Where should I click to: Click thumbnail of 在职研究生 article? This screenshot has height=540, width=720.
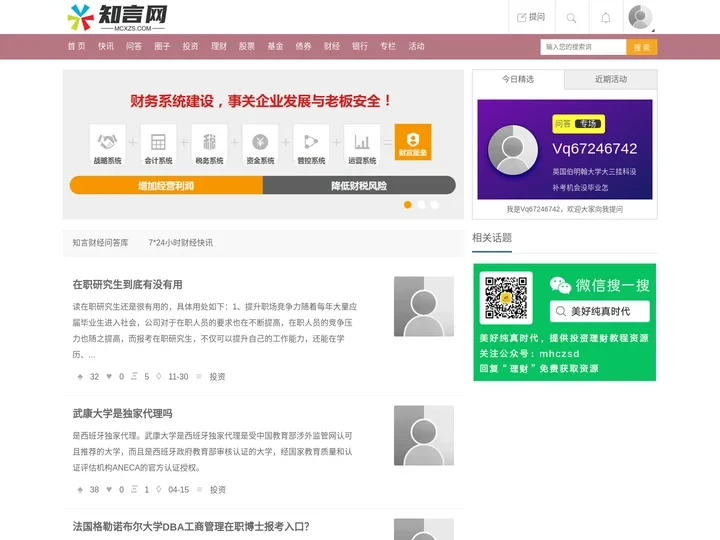pyautogui.click(x=424, y=306)
